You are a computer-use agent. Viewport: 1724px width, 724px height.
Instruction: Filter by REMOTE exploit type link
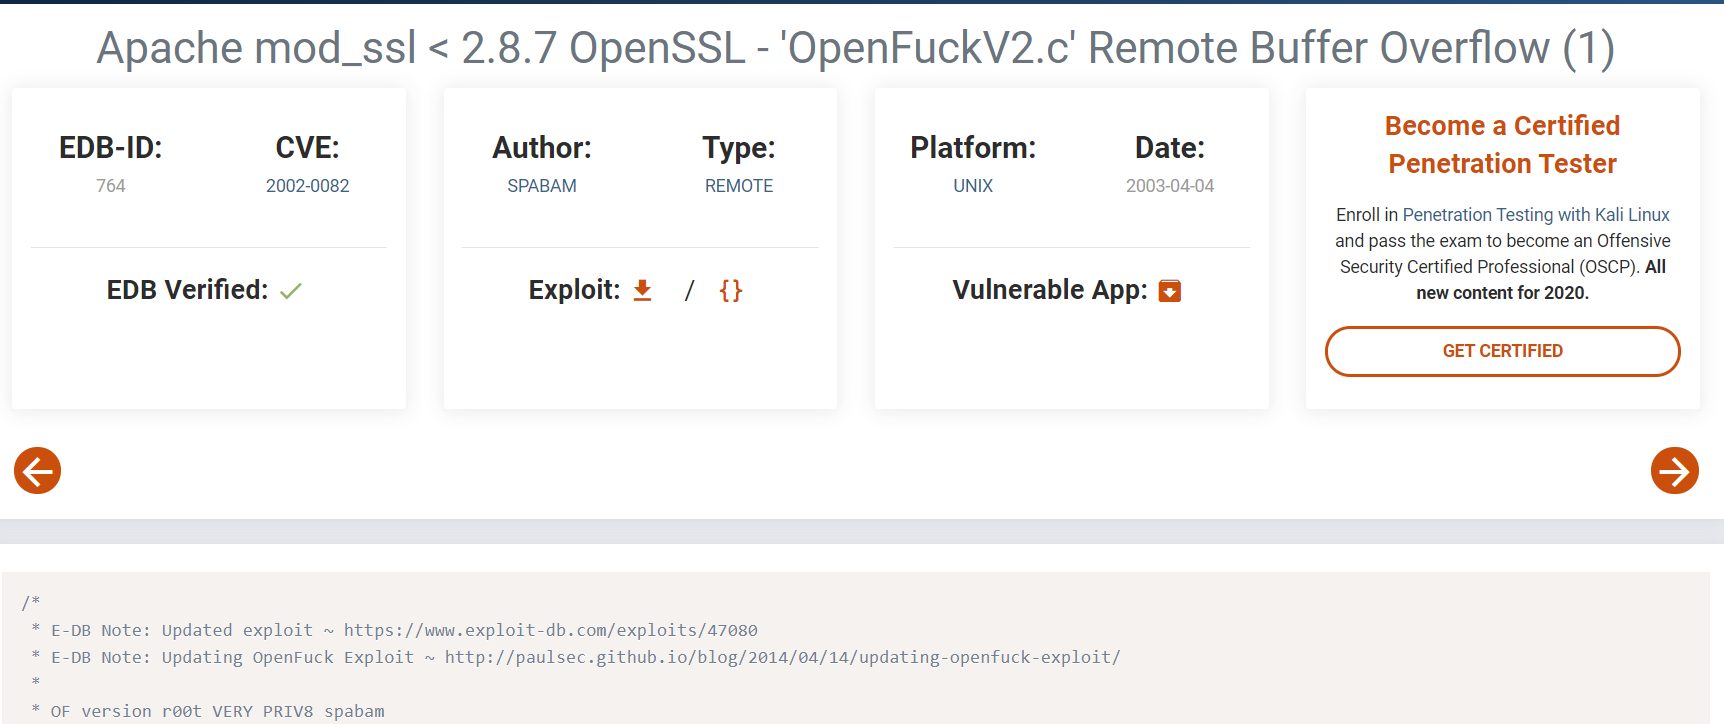click(738, 186)
